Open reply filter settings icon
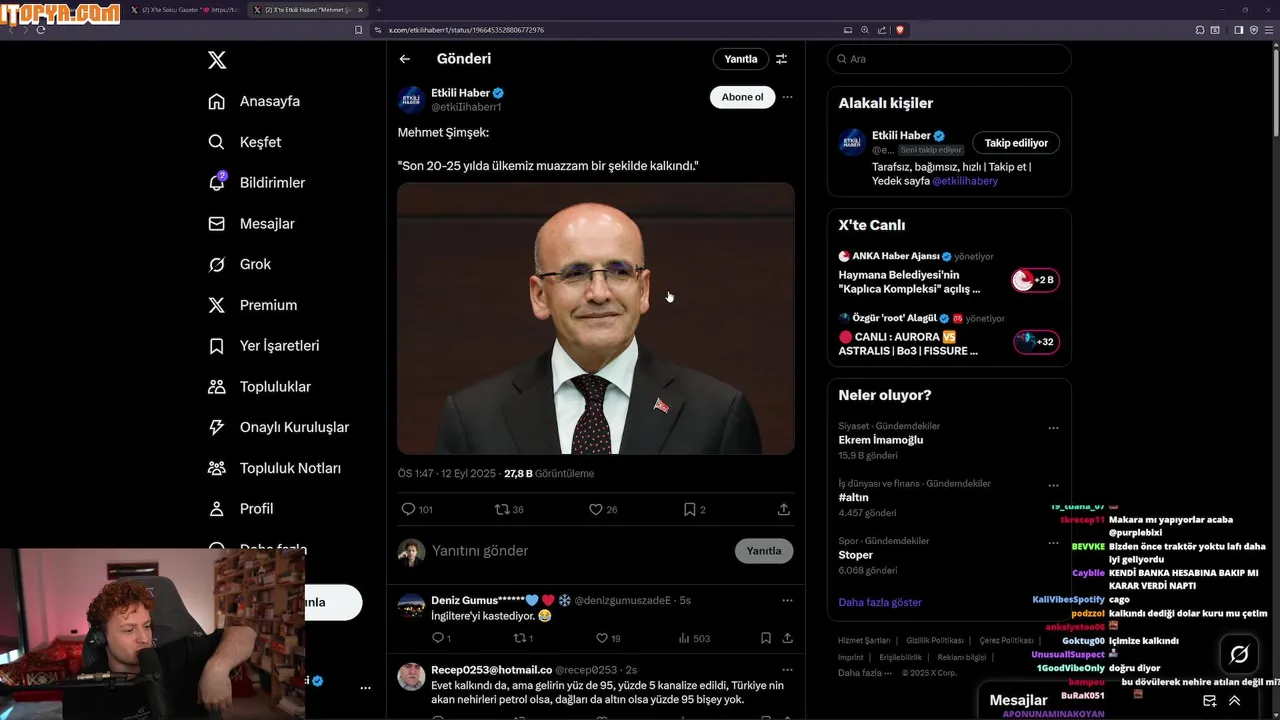This screenshot has width=1280, height=720. pyautogui.click(x=782, y=59)
